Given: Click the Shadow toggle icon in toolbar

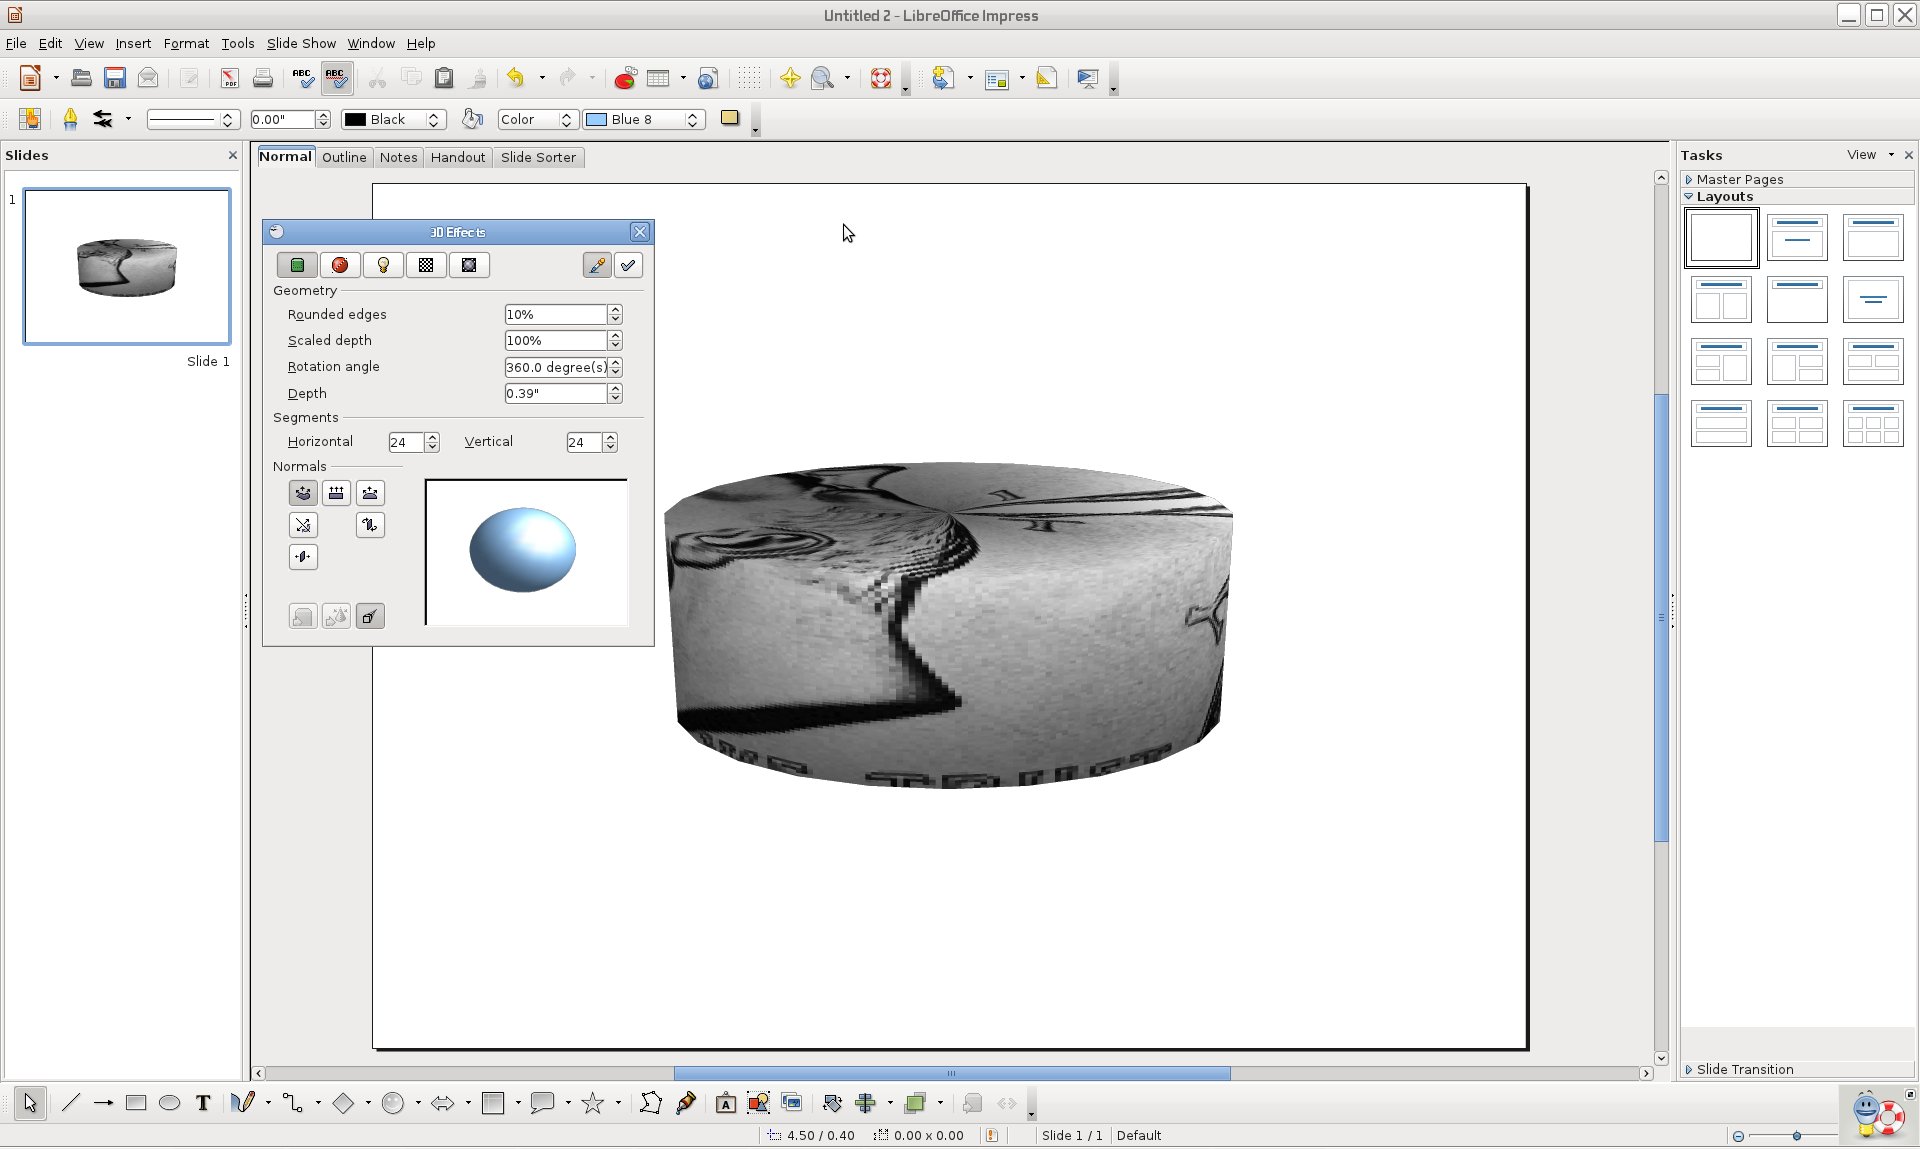Looking at the screenshot, I should [730, 118].
